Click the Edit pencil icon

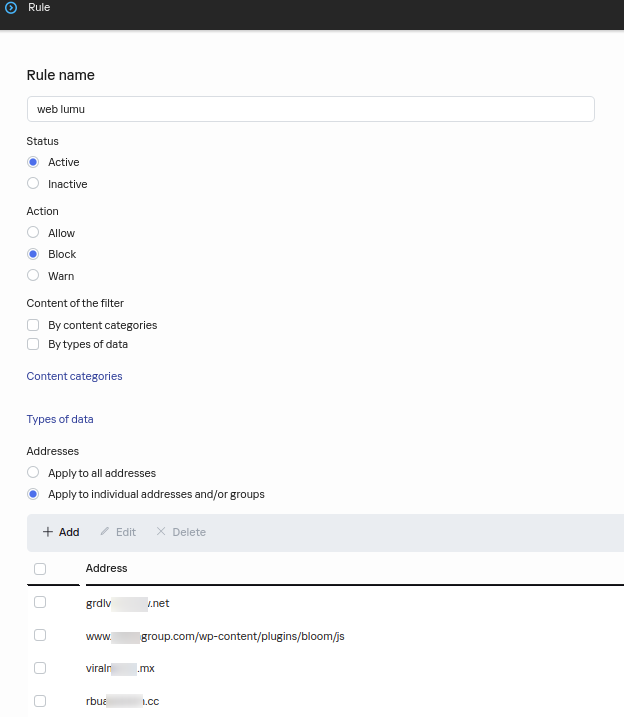click(x=104, y=532)
